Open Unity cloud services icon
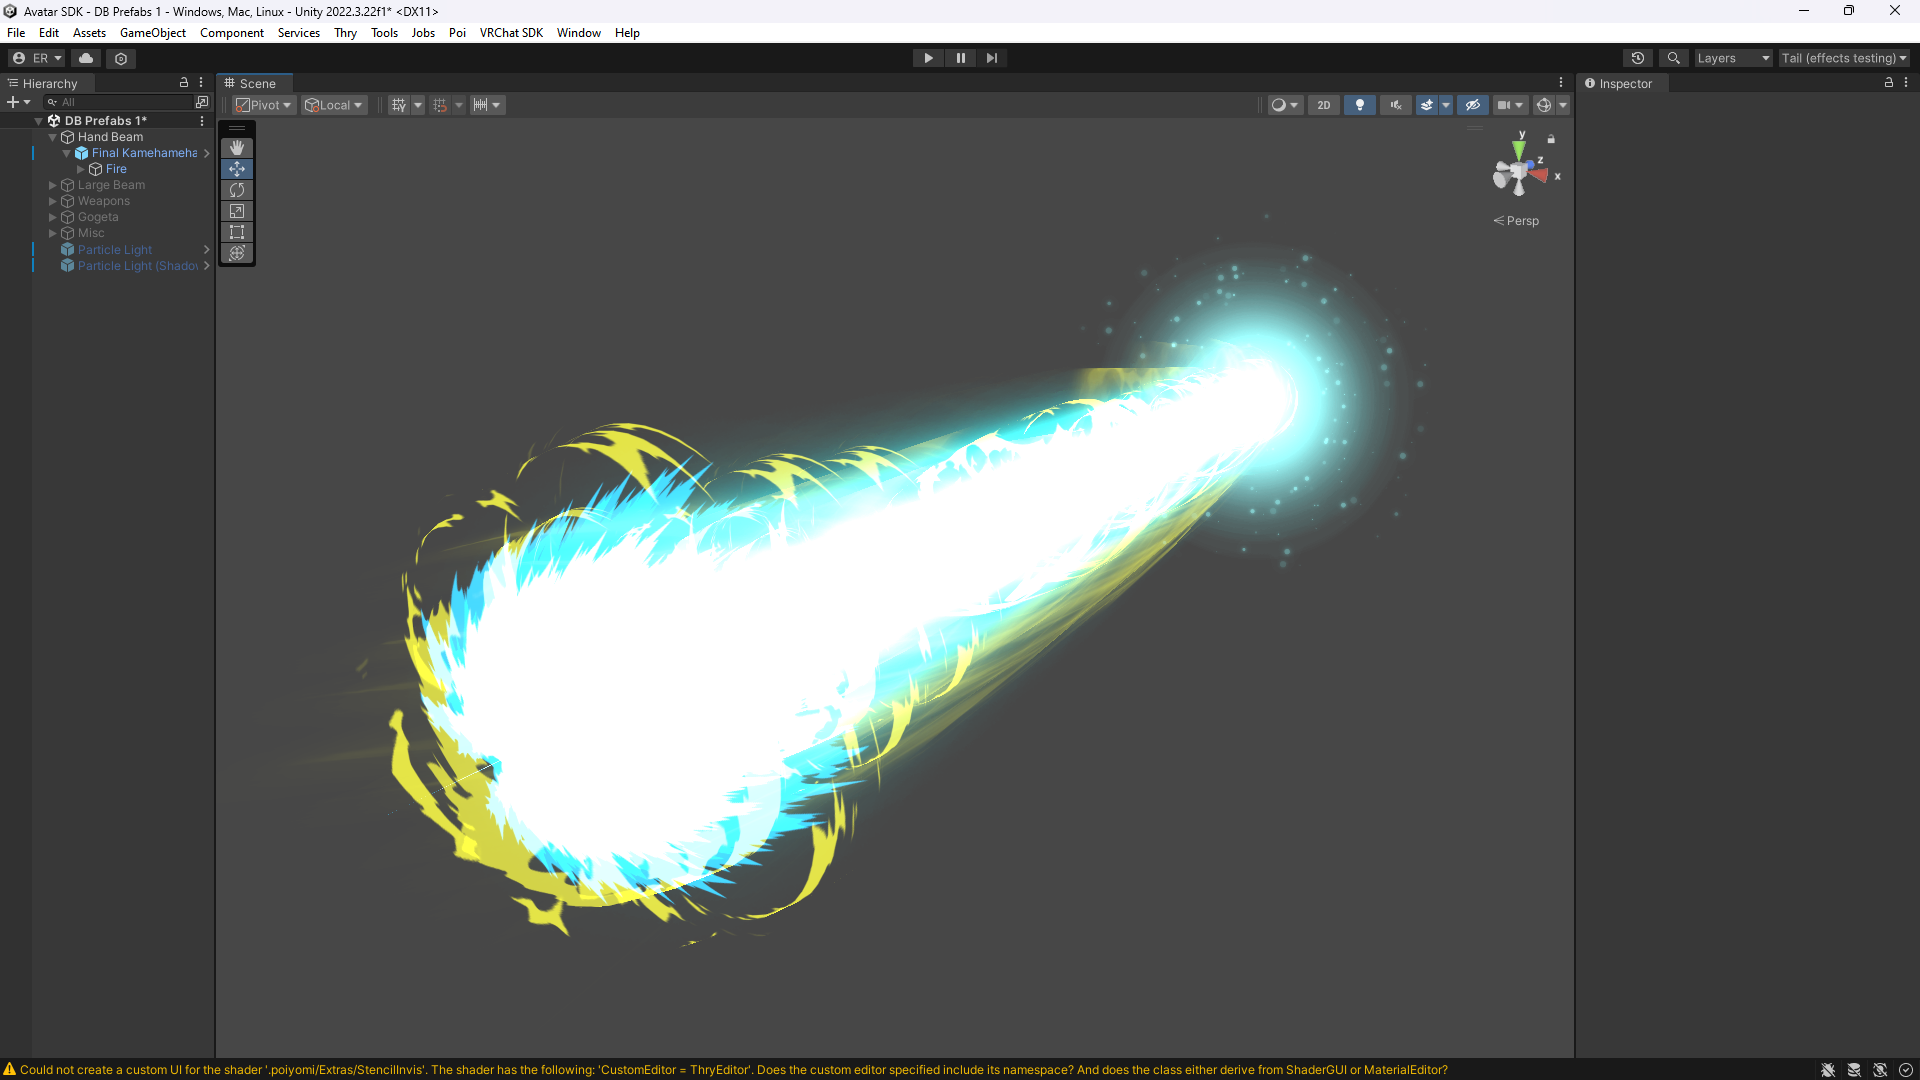Screen dimensions: 1920x1080 click(x=86, y=58)
